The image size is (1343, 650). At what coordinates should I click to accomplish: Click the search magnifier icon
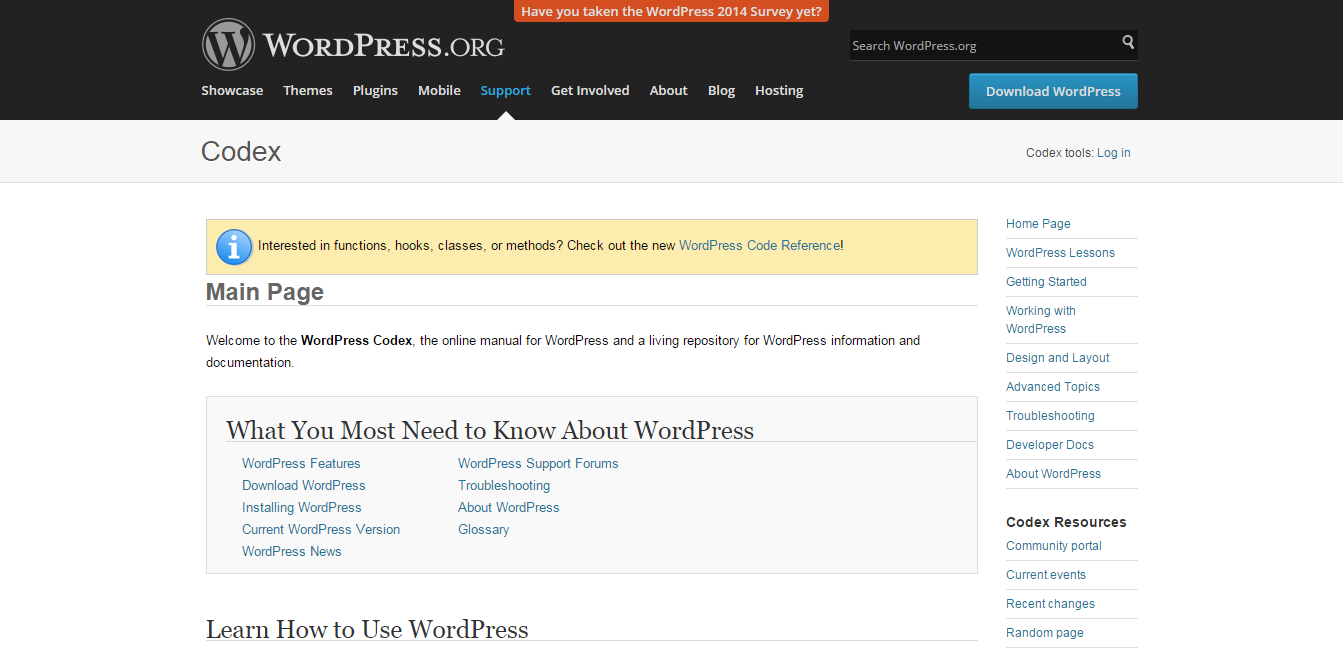pyautogui.click(x=1128, y=42)
